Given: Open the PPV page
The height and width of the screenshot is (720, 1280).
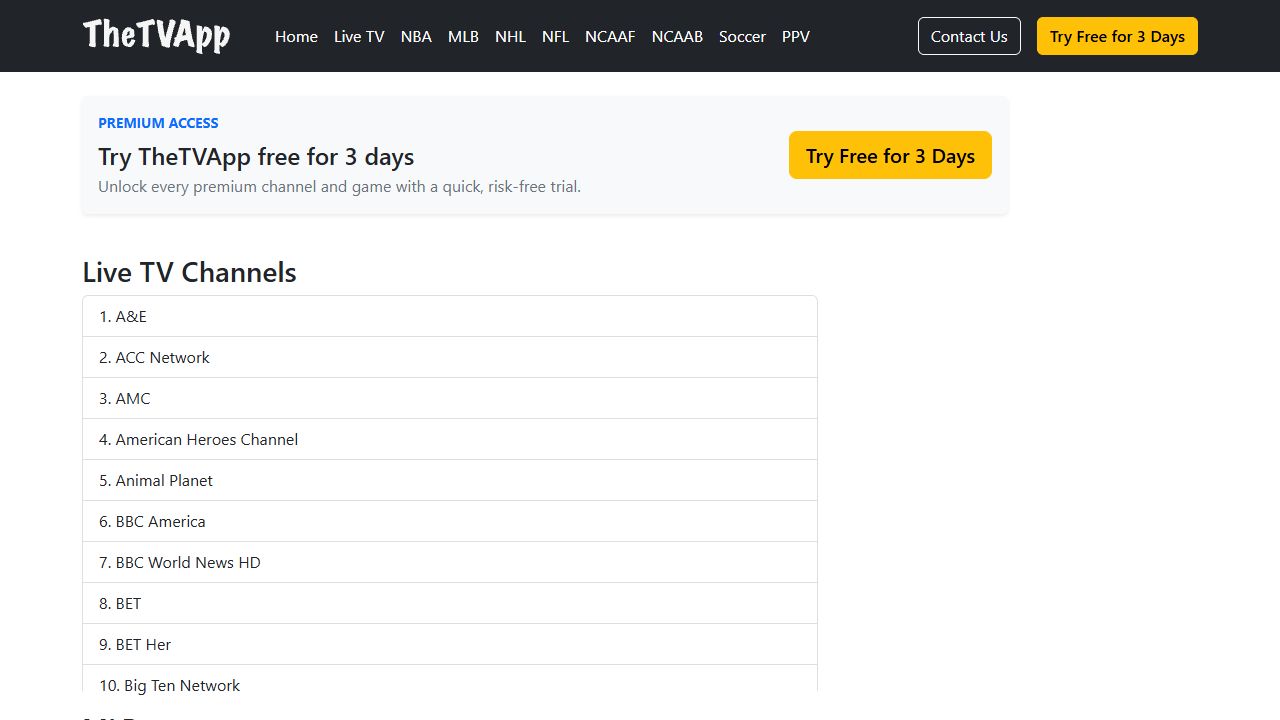Looking at the screenshot, I should (796, 36).
